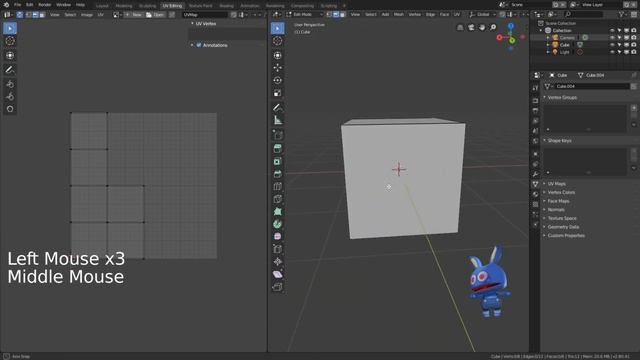Click the UVMap field in UV editor

coord(205,15)
